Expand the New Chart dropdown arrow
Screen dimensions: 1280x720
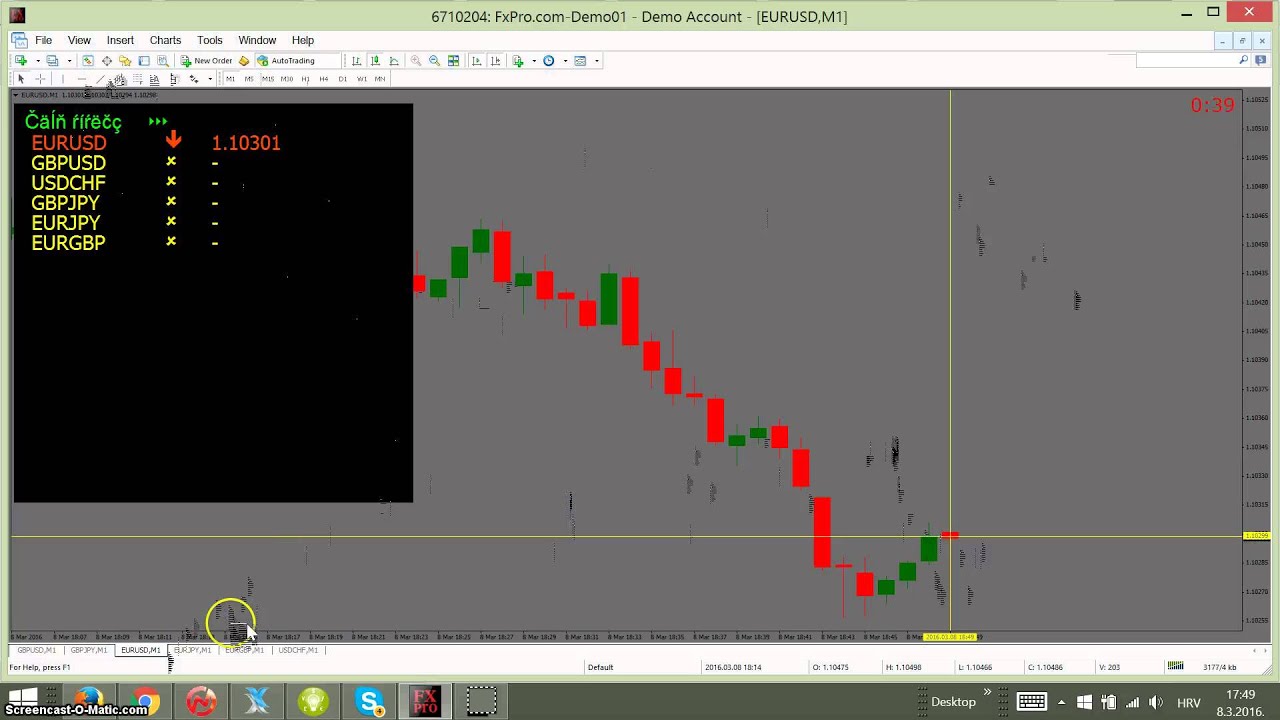click(x=37, y=61)
